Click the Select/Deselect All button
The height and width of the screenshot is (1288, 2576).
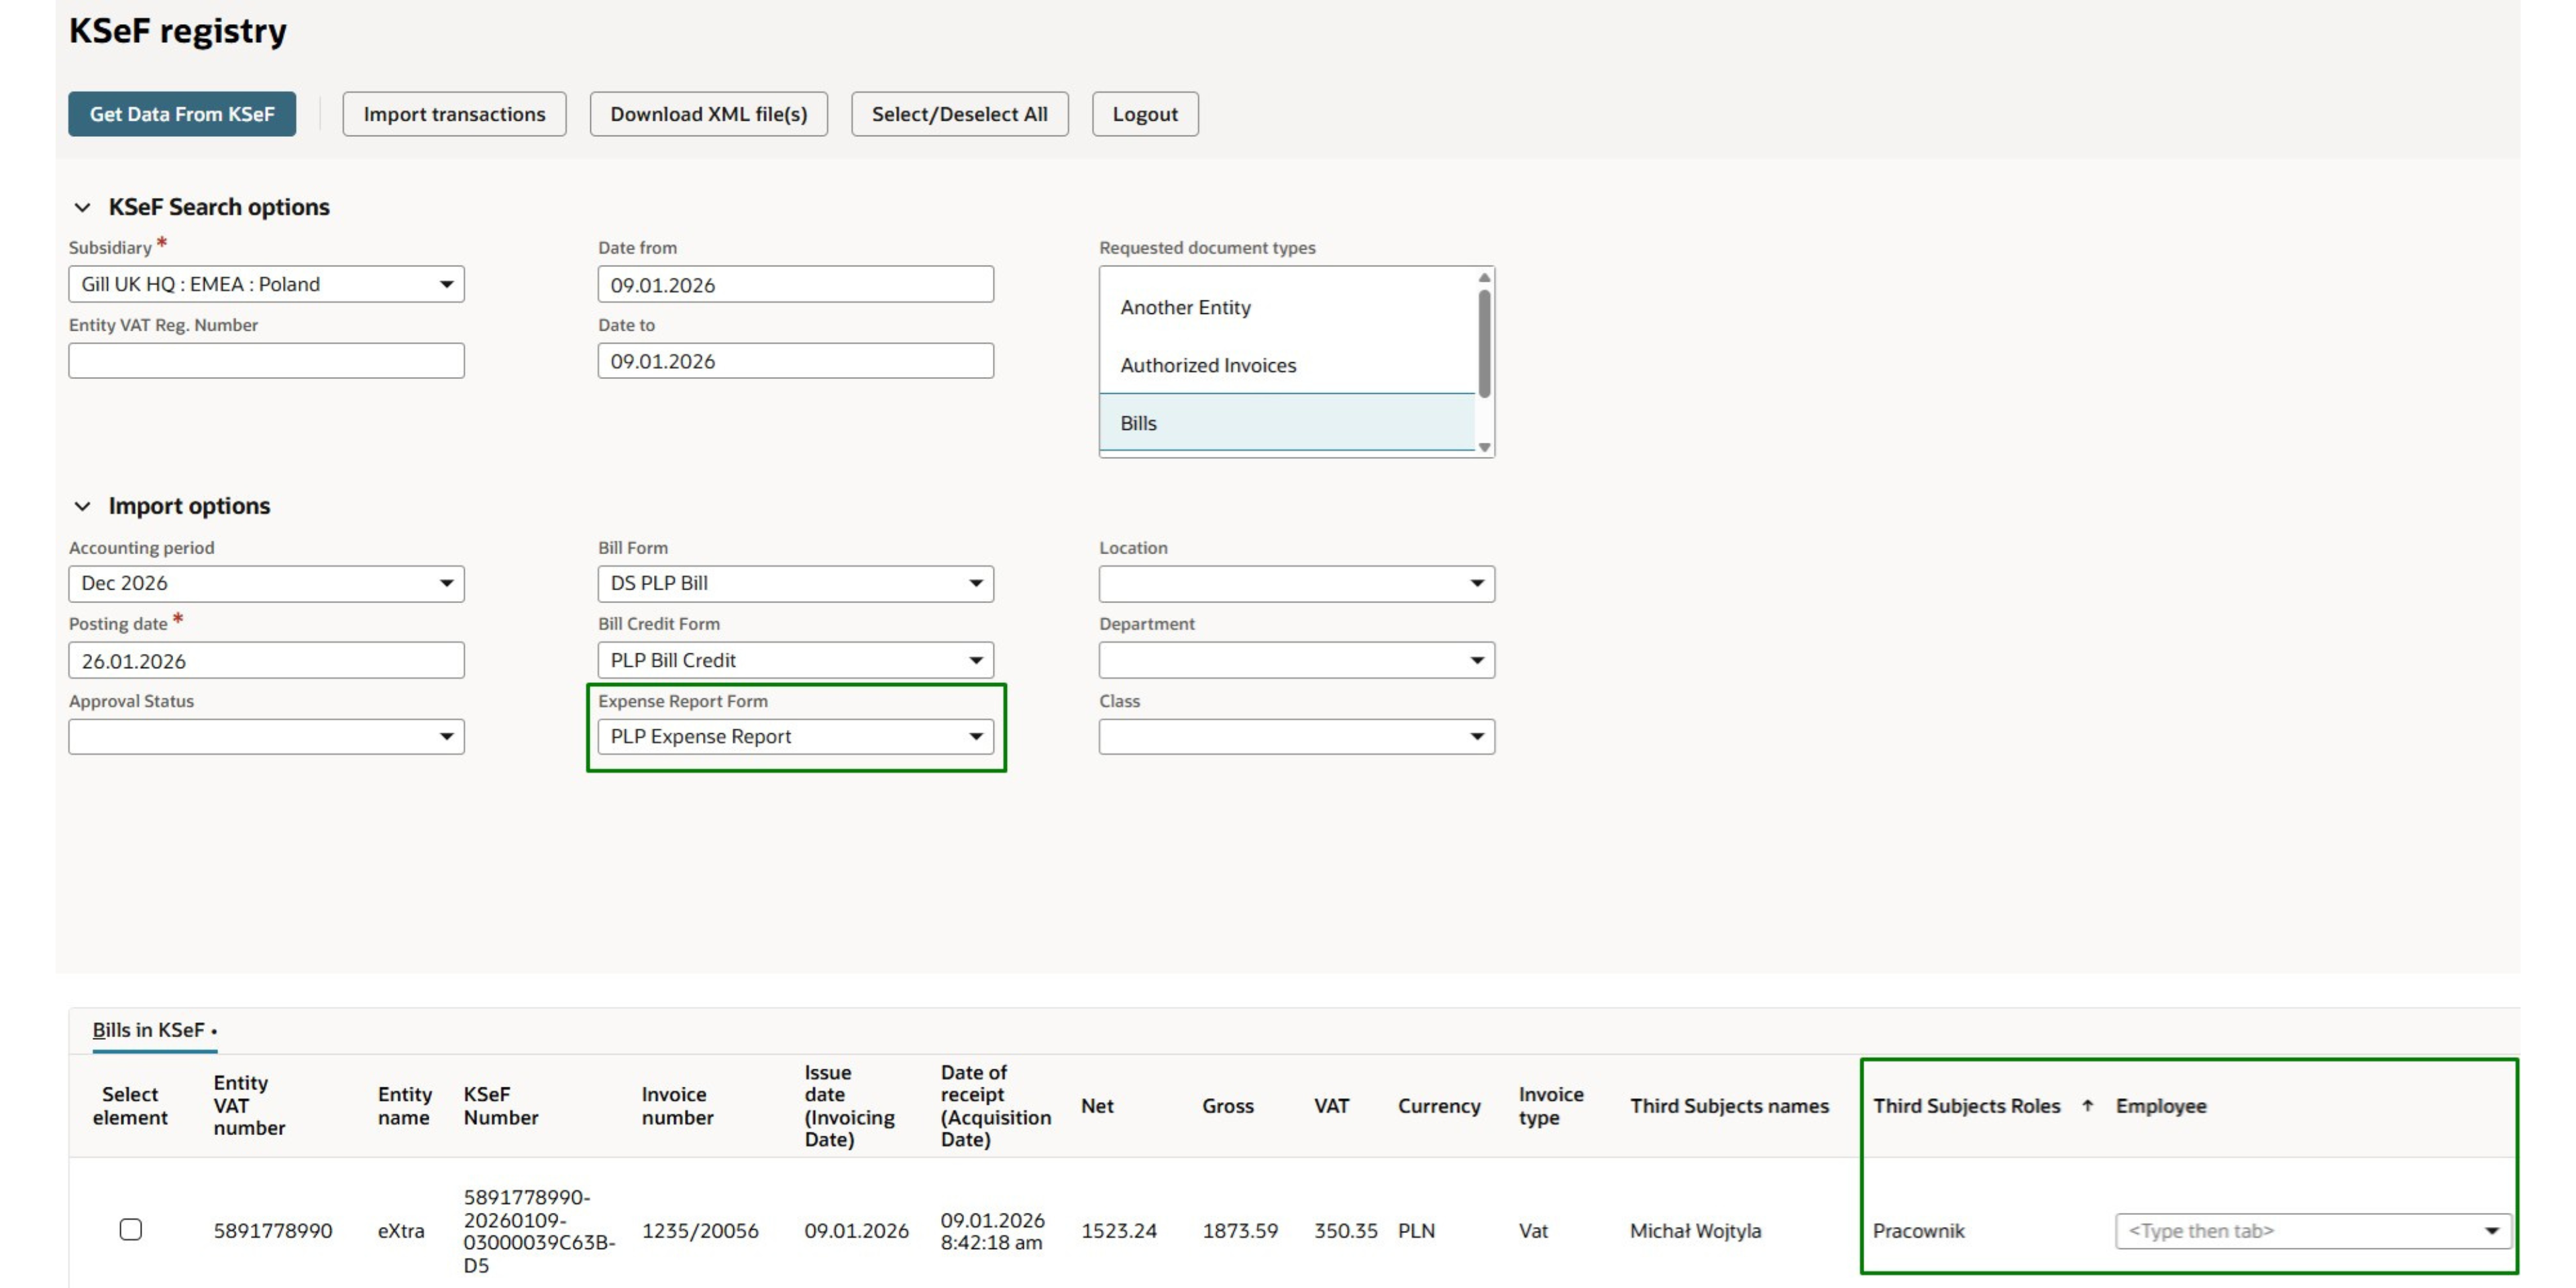958,113
